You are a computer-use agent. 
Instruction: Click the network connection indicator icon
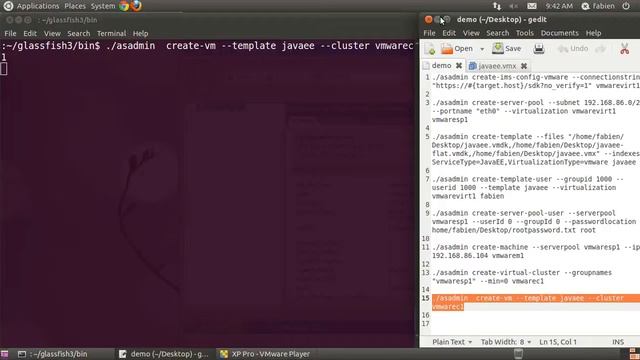click(x=497, y=6)
